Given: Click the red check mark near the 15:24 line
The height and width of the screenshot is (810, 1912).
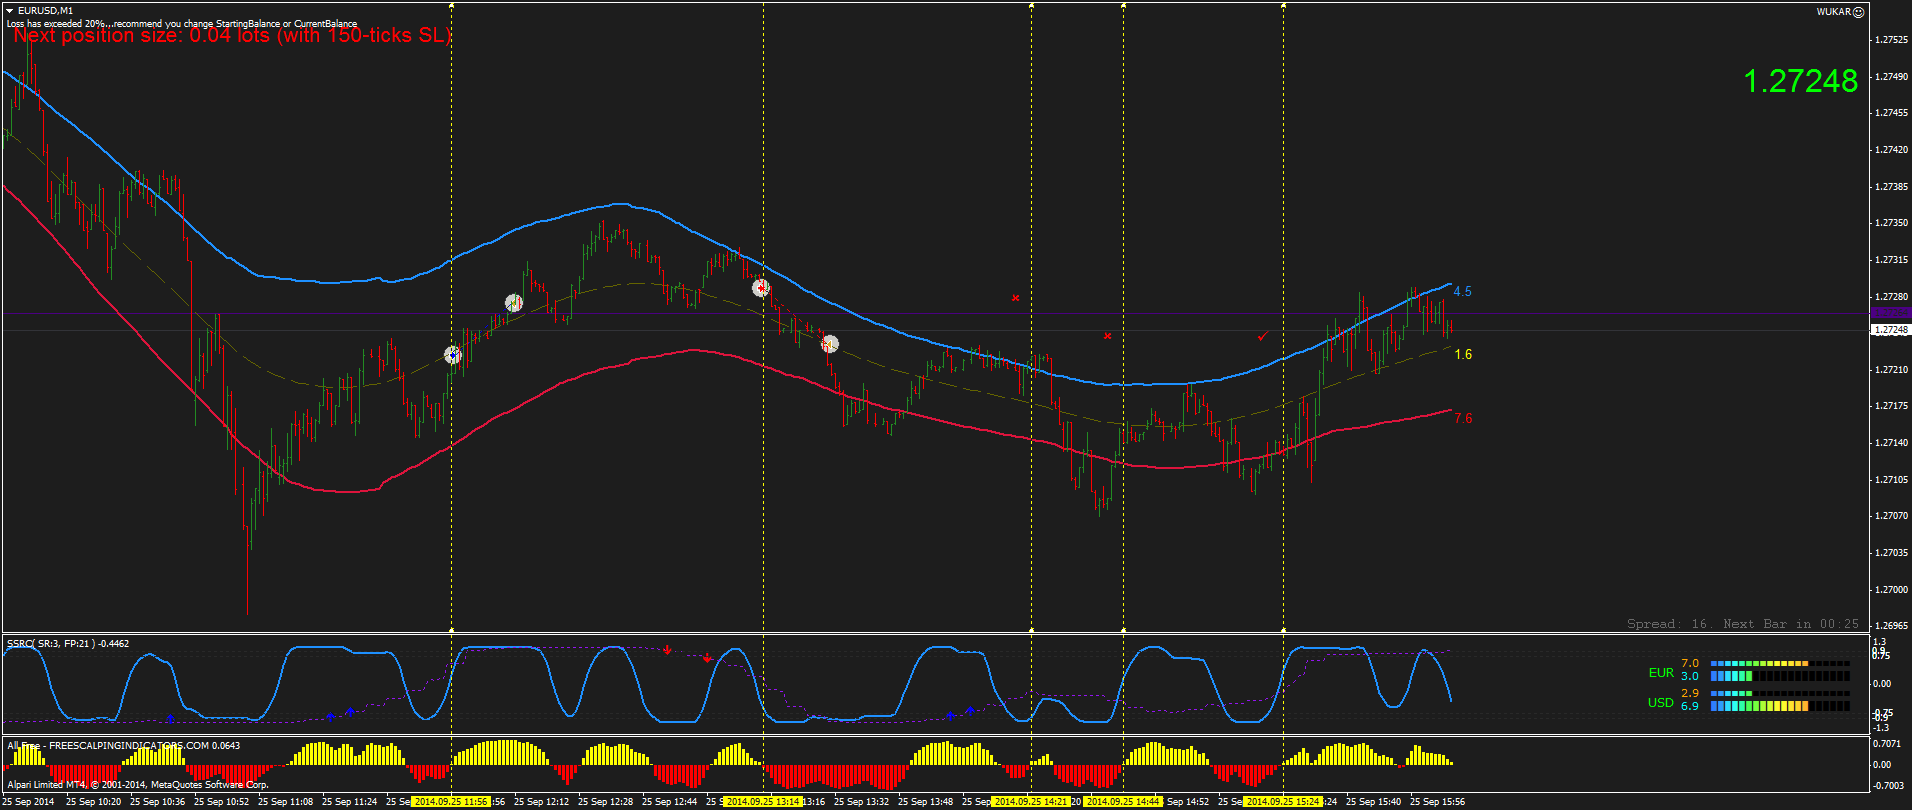Looking at the screenshot, I should pyautogui.click(x=1263, y=336).
